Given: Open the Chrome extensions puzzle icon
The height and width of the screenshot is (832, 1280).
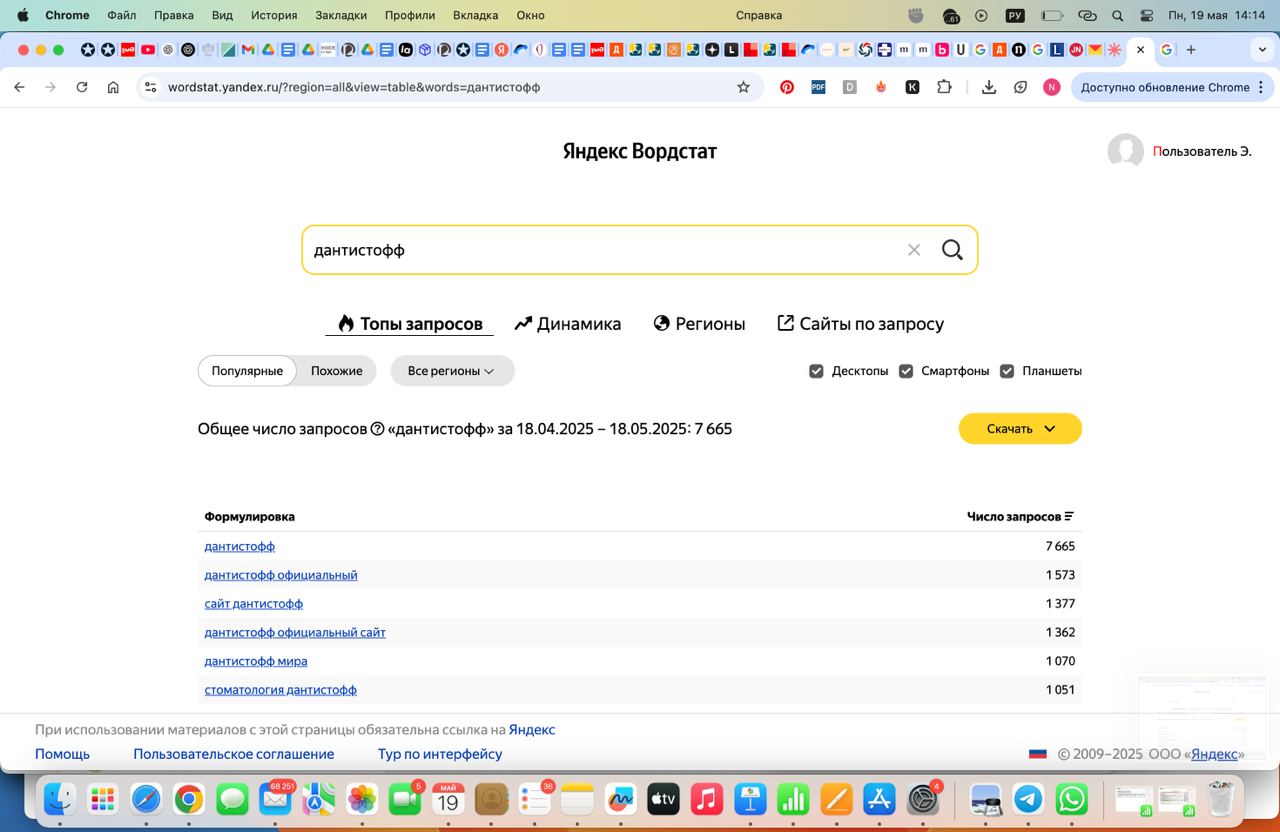Looking at the screenshot, I should 944,87.
